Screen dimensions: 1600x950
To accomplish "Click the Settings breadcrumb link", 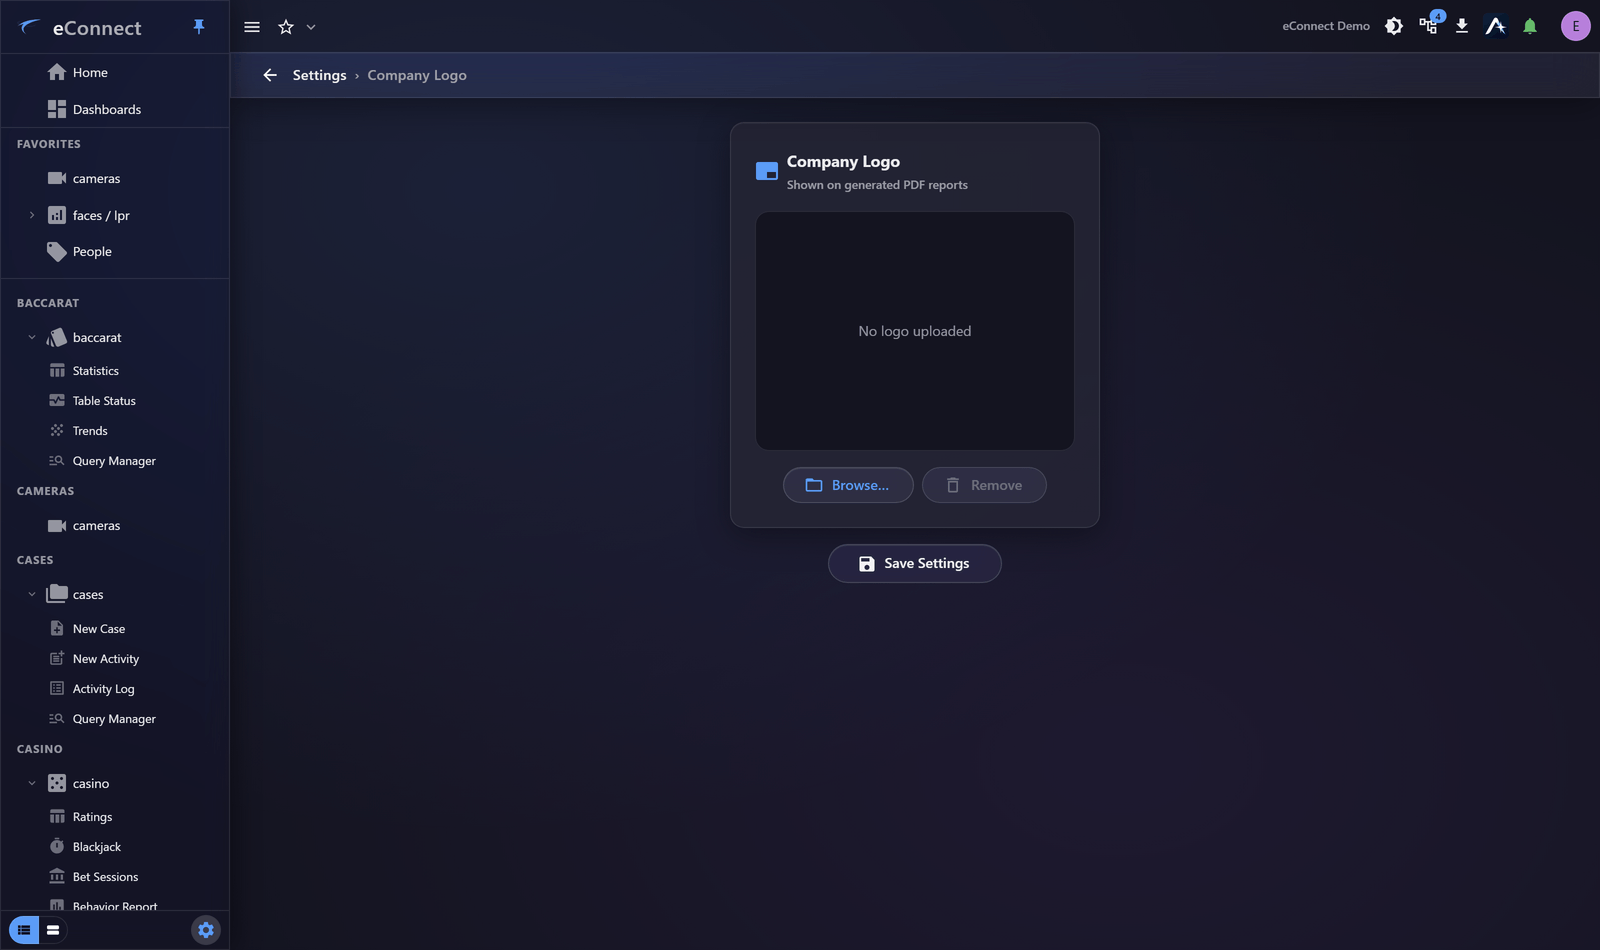I will point(319,75).
